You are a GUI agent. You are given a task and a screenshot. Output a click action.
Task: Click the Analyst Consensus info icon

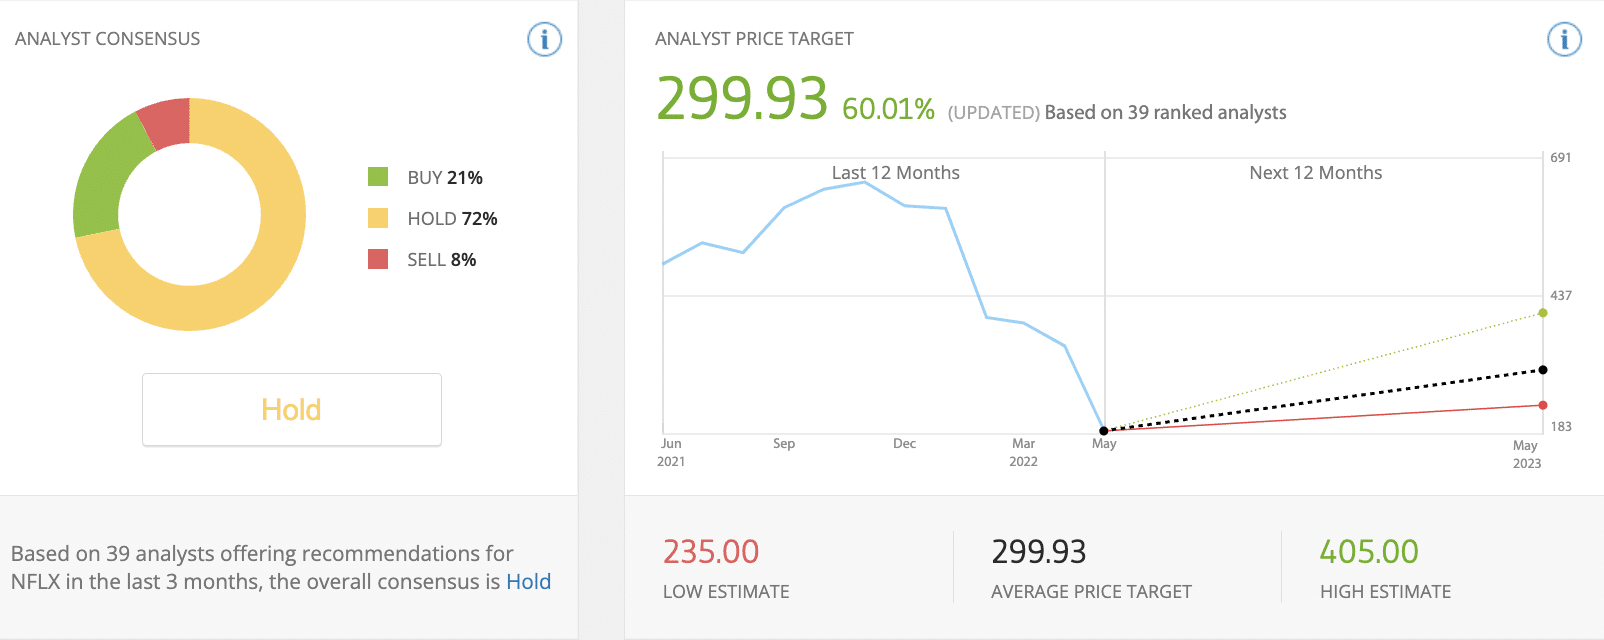click(x=544, y=40)
